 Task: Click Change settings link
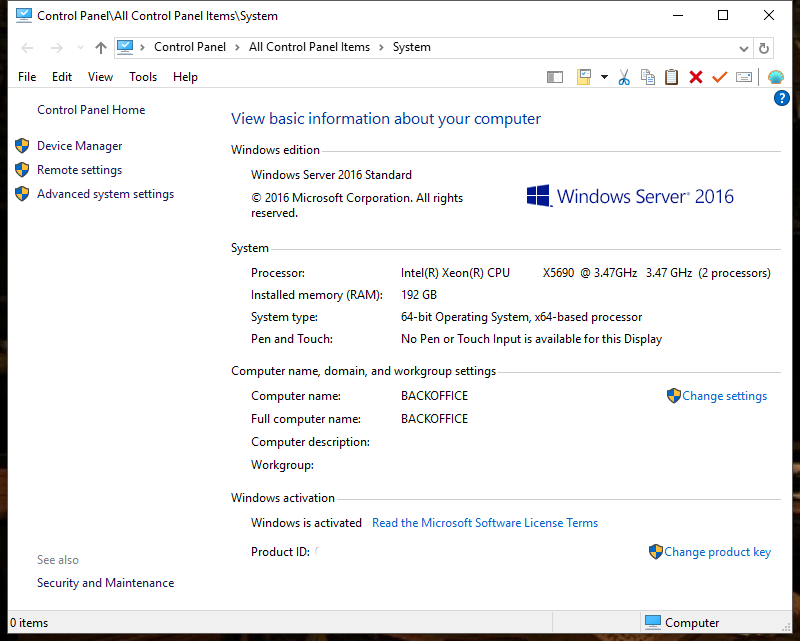click(724, 396)
